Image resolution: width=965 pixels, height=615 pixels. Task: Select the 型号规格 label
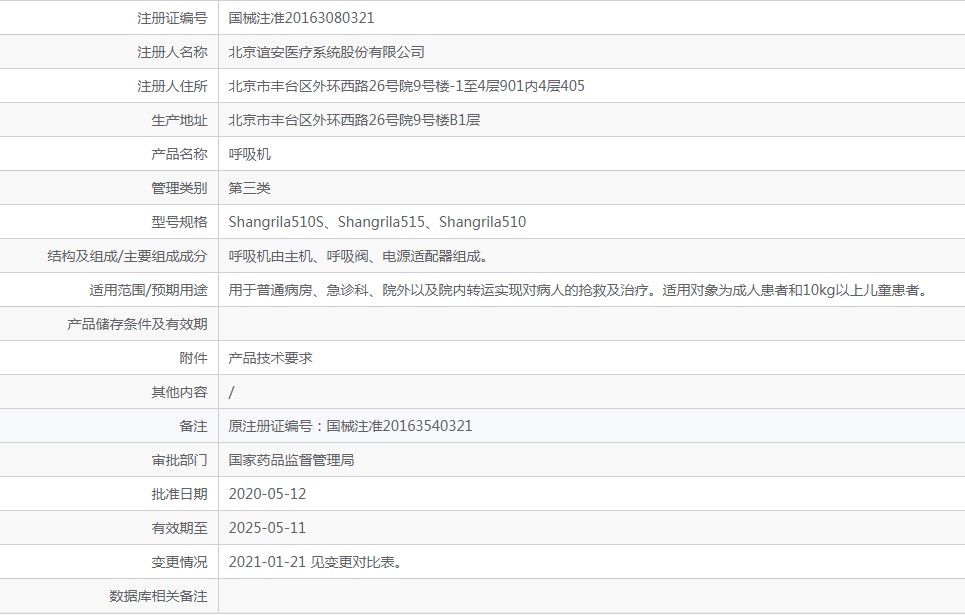(179, 222)
